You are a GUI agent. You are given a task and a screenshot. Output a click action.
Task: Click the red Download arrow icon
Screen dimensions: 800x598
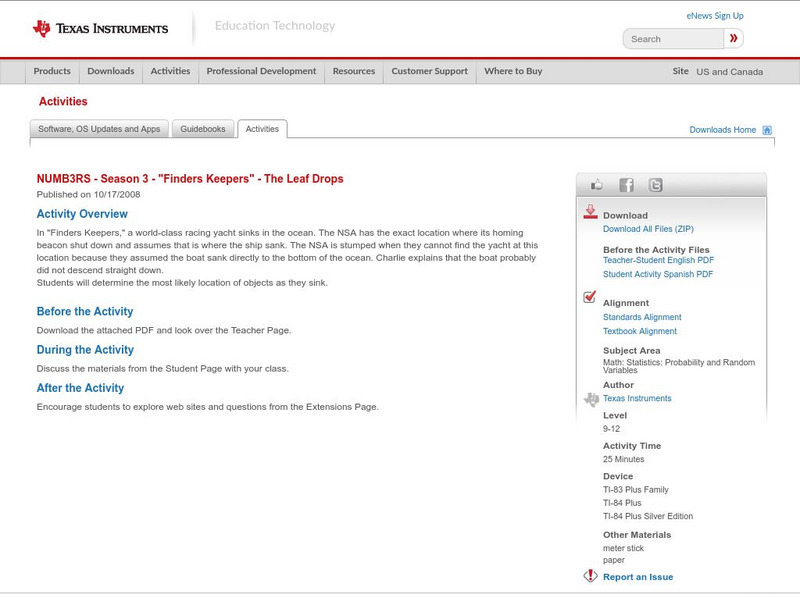[x=590, y=212]
